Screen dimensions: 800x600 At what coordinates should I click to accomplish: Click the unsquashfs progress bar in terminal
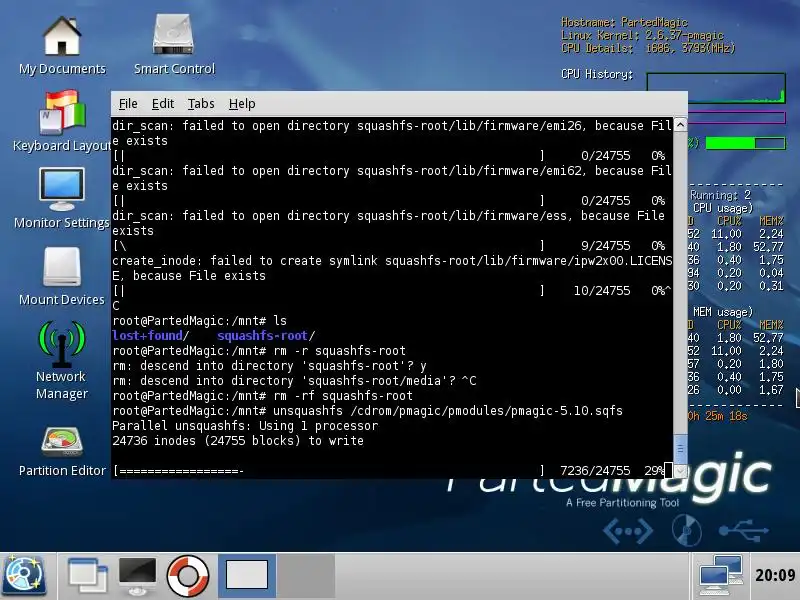pyautogui.click(x=329, y=471)
